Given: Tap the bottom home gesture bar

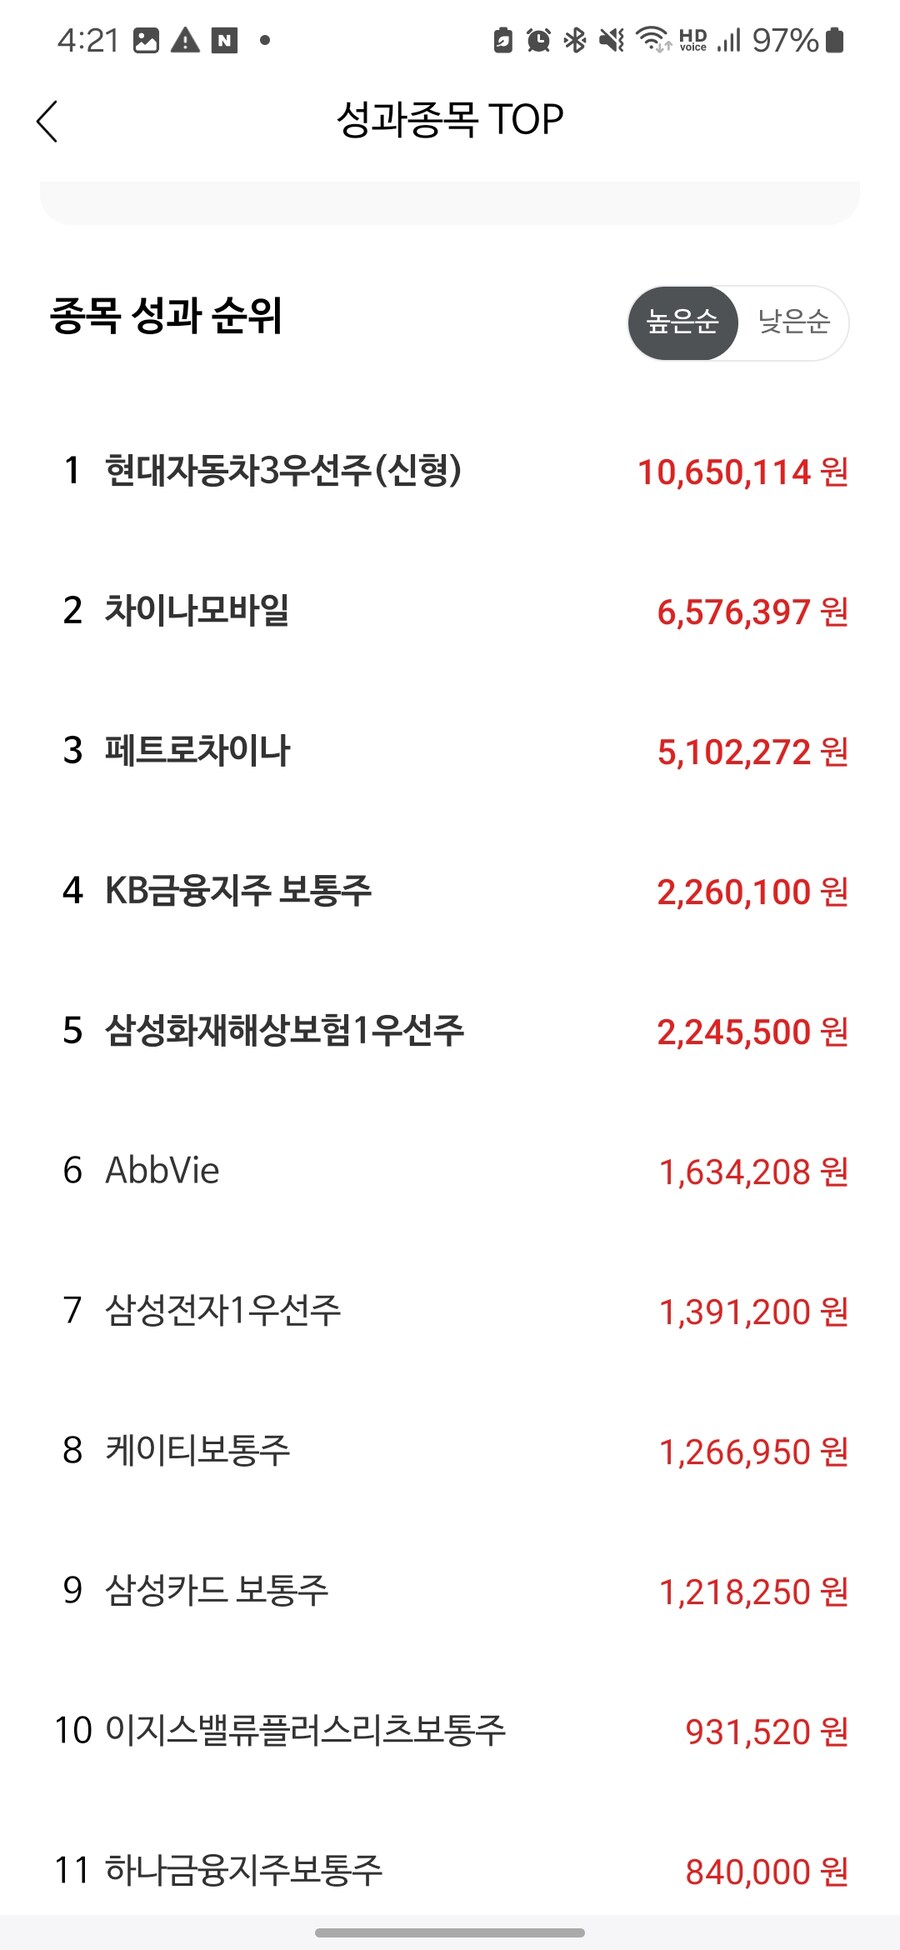Looking at the screenshot, I should coord(450,1932).
